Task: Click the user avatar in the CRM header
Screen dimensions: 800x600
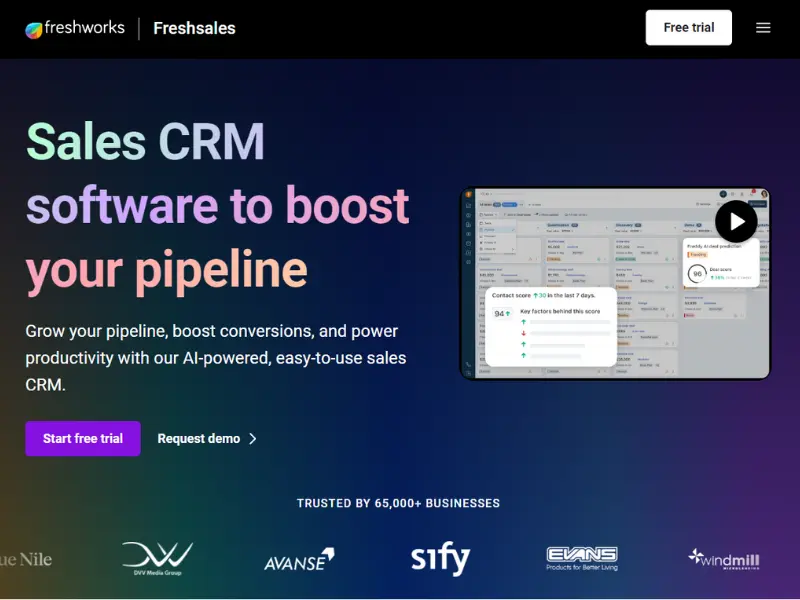Action: (764, 194)
